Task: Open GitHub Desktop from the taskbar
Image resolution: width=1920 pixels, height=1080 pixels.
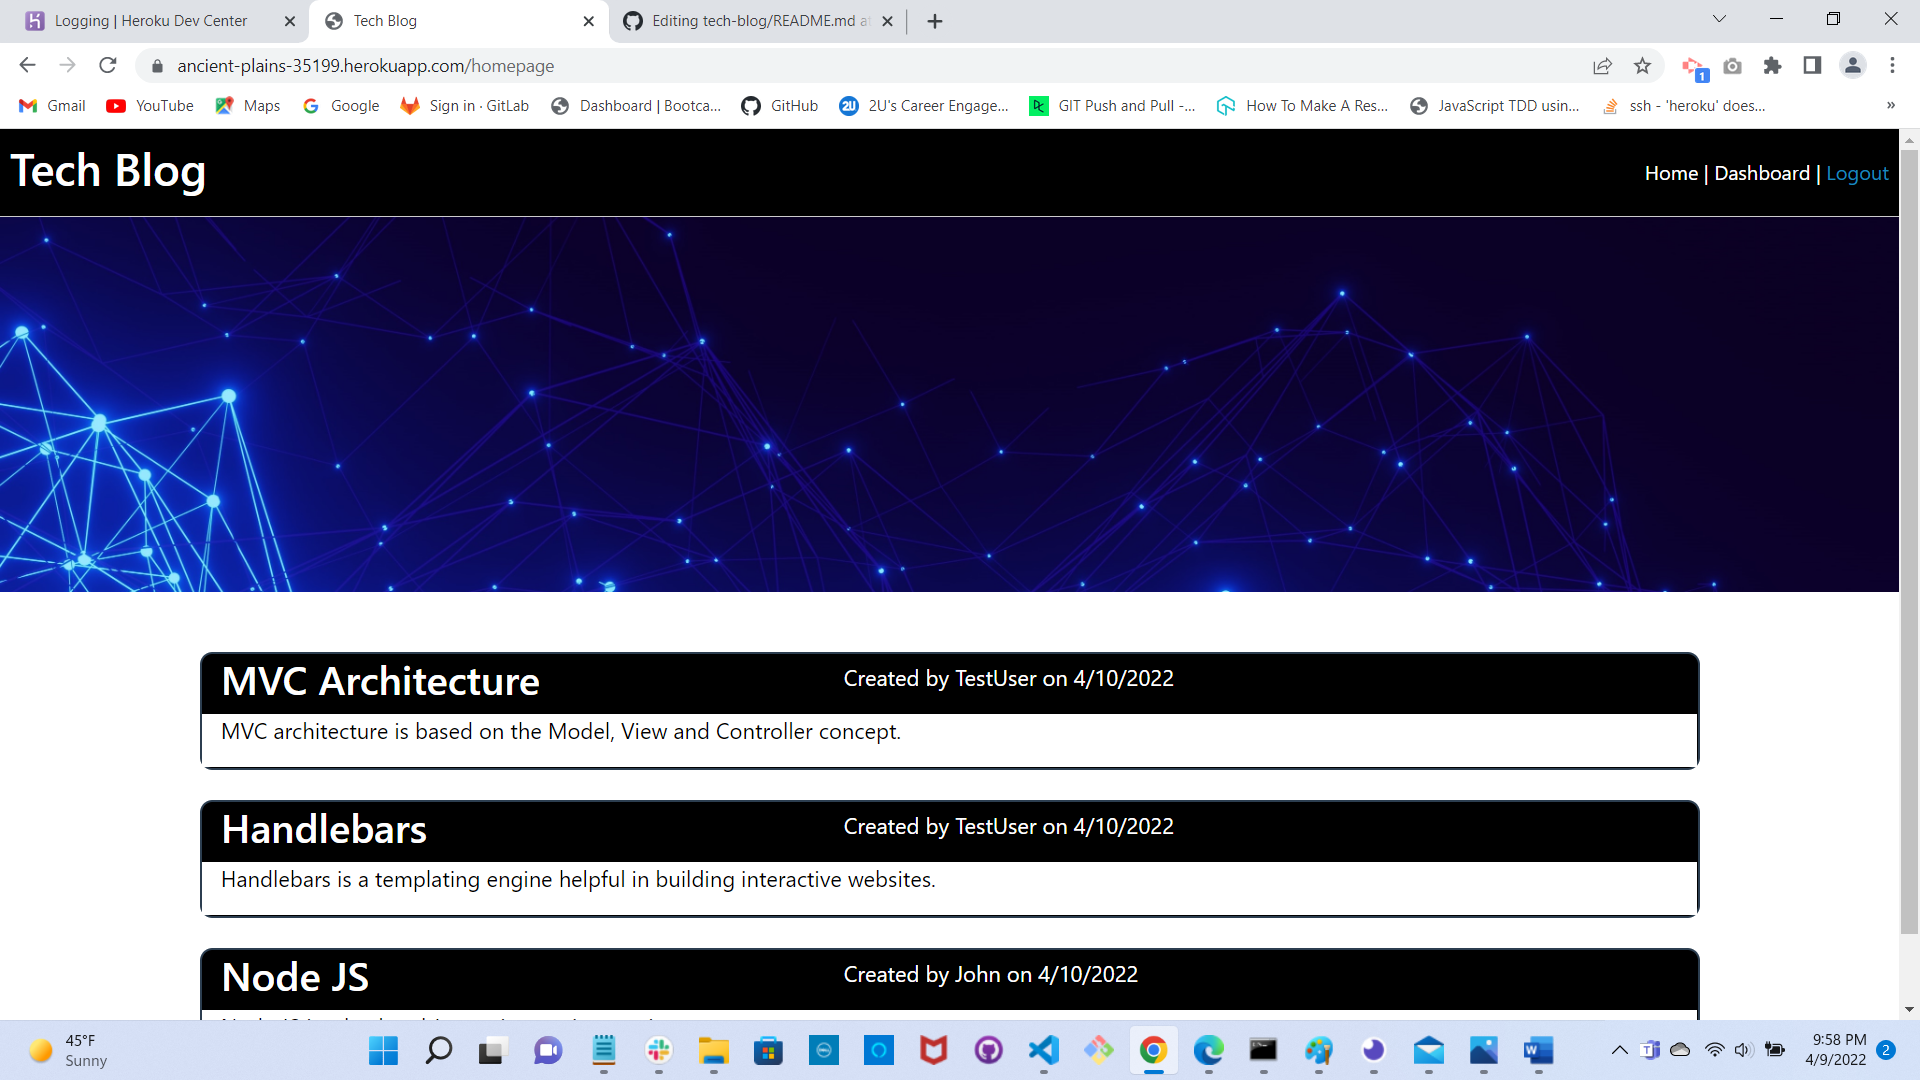Action: 988,1051
